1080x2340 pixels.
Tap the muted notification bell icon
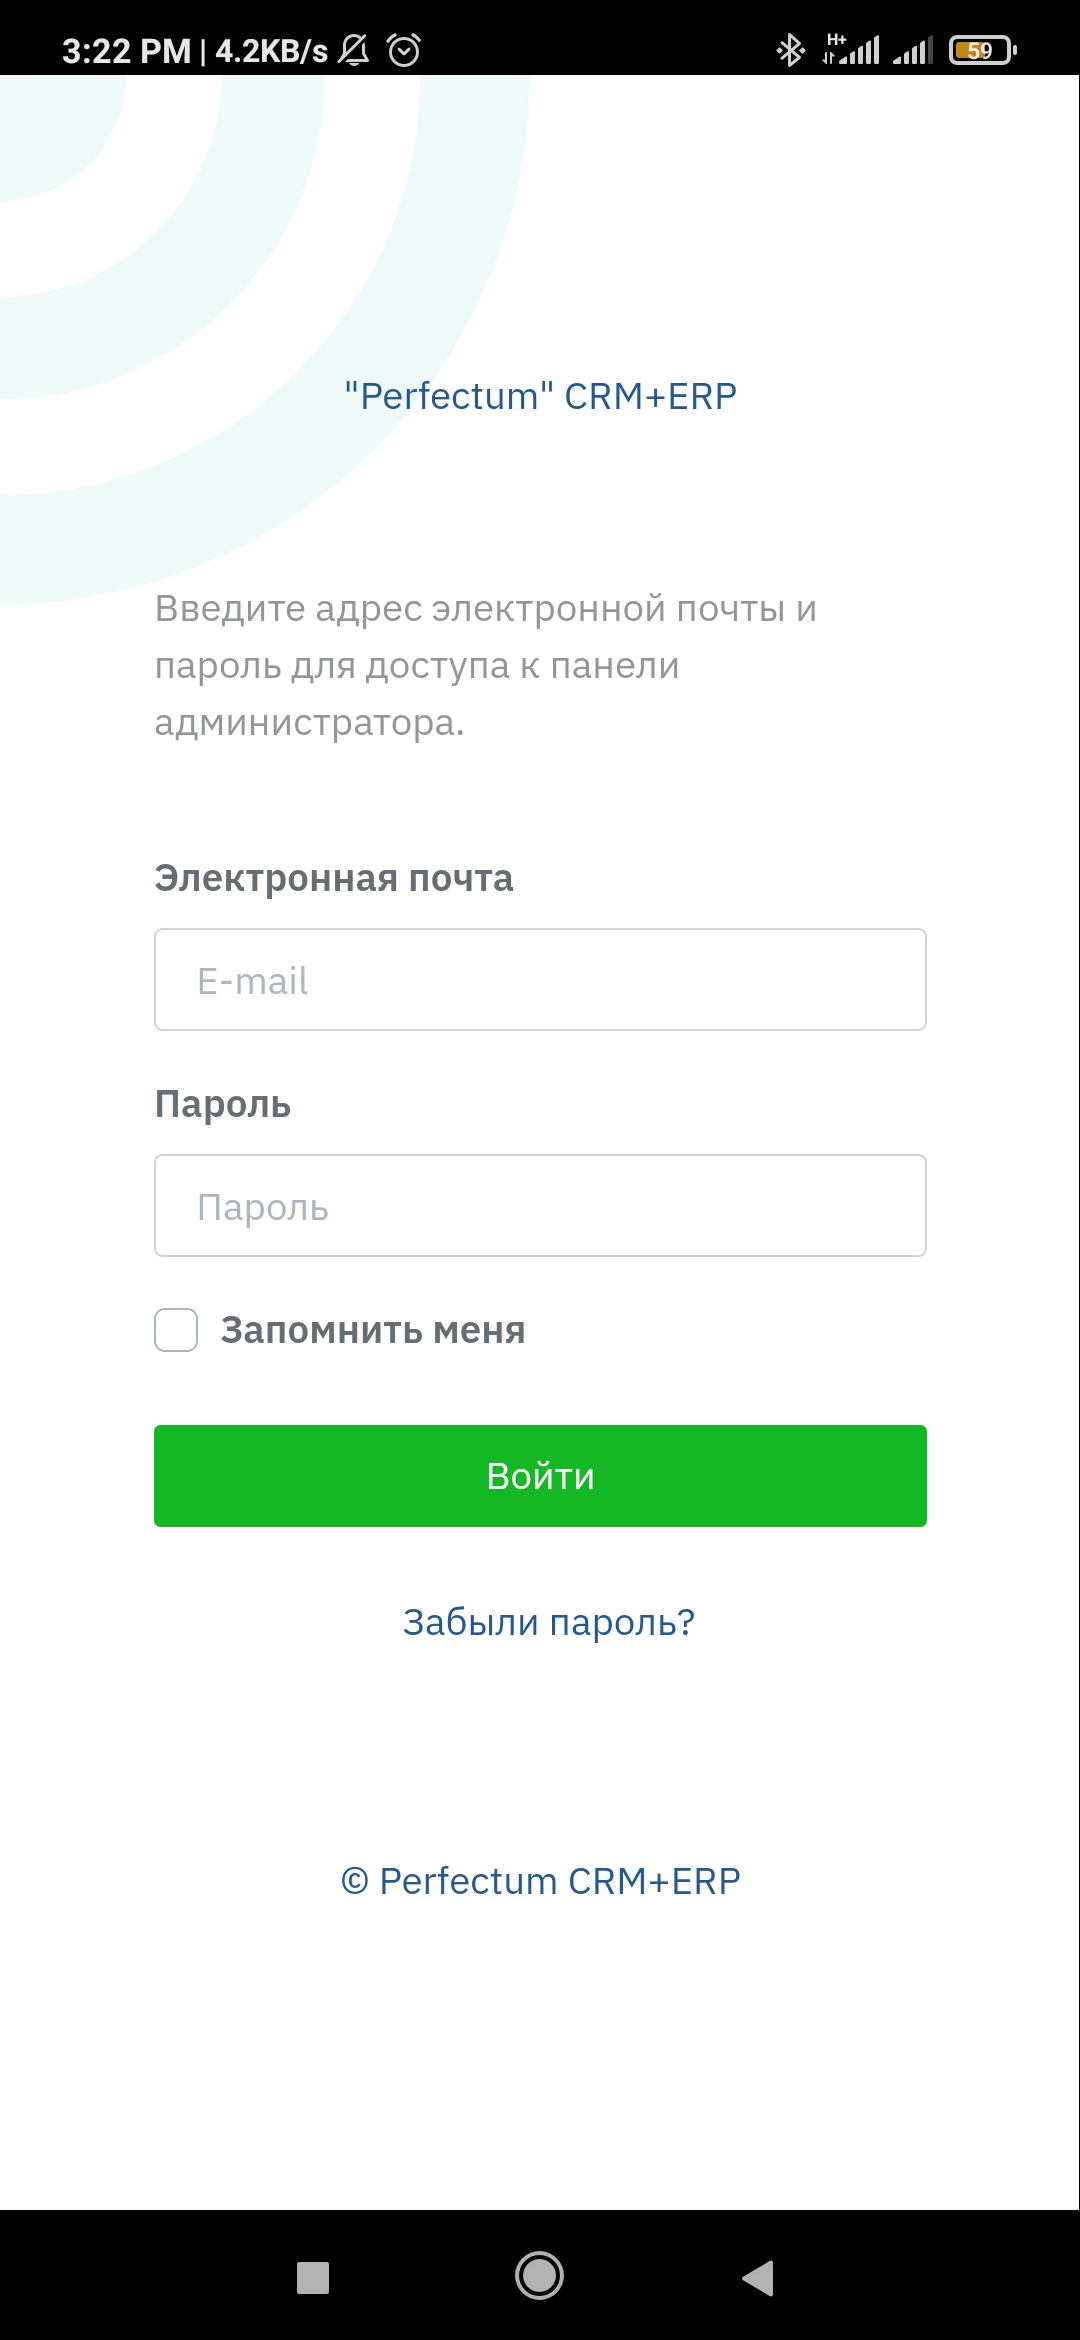tap(353, 50)
